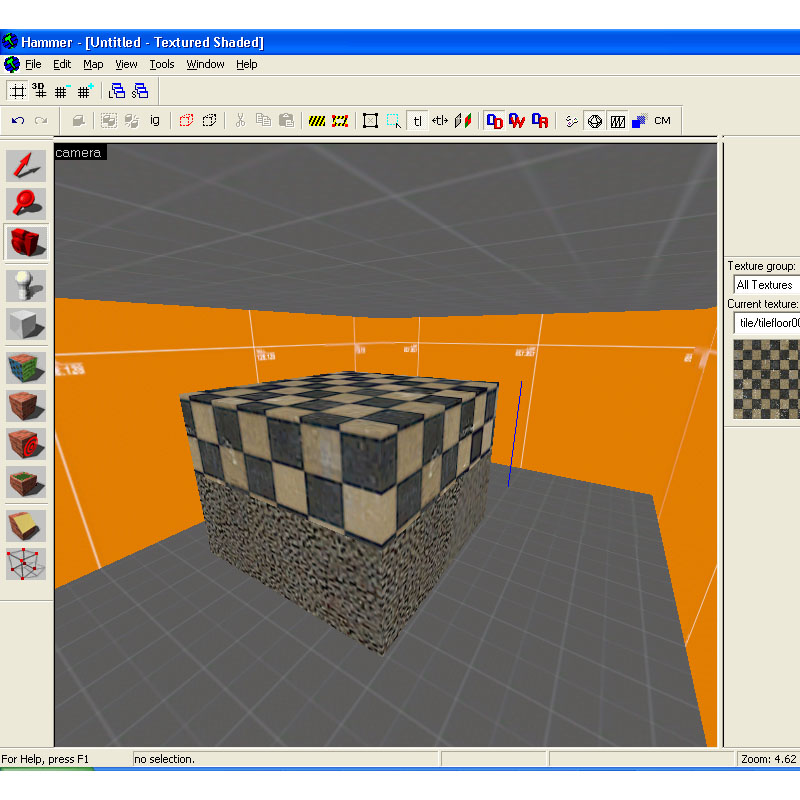Screen dimensions: 800x800
Task: Open the Tools menu
Action: click(162, 64)
